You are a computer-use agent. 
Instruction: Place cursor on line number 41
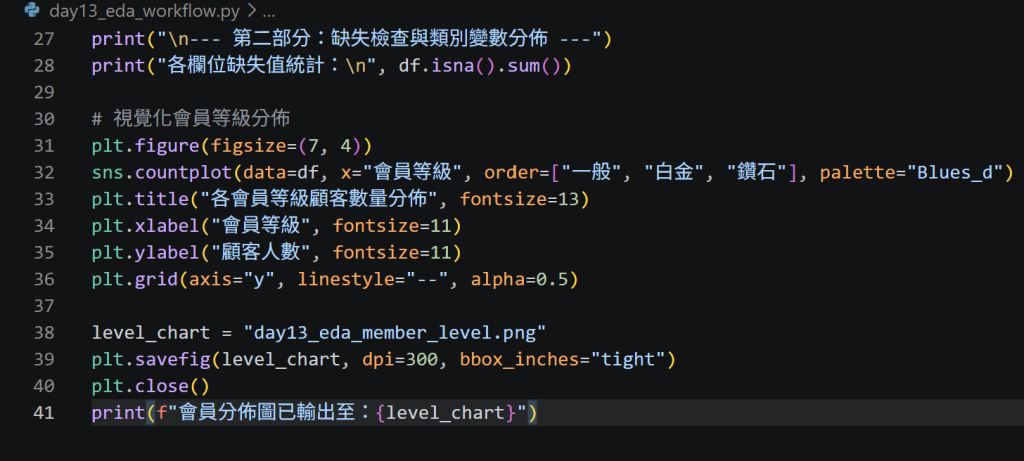pyautogui.click(x=44, y=413)
